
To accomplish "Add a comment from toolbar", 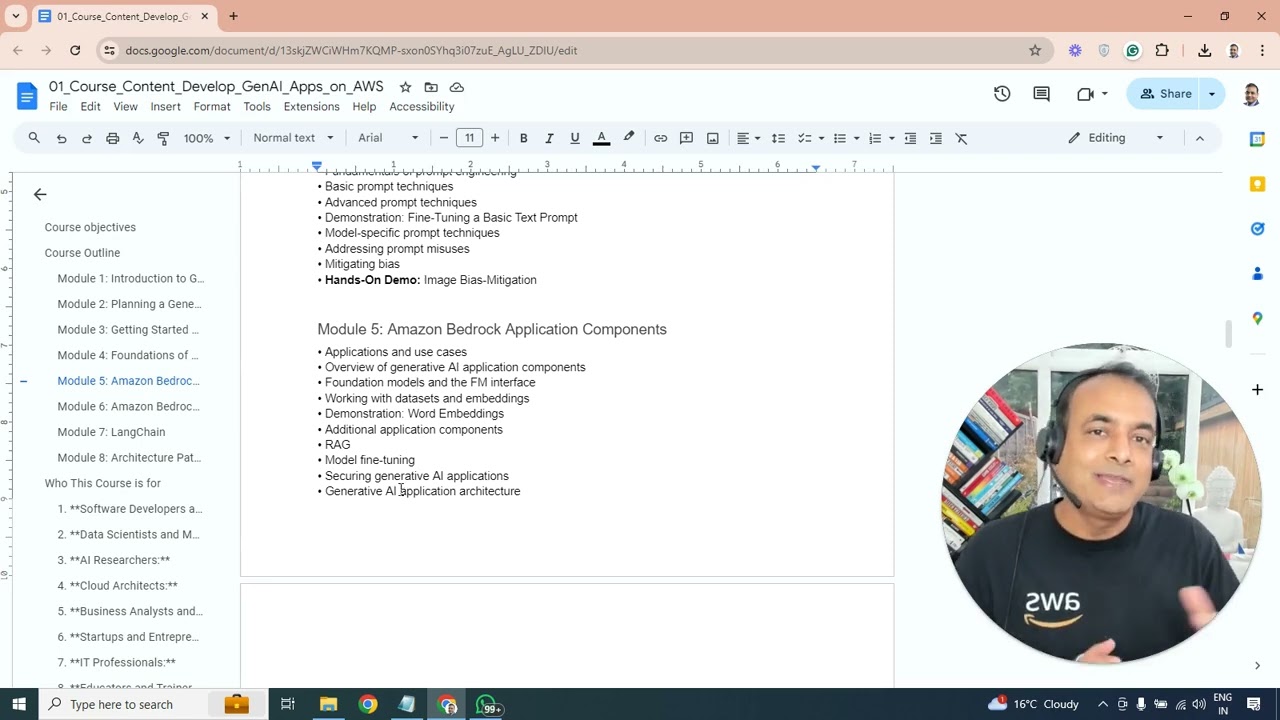I will point(686,138).
